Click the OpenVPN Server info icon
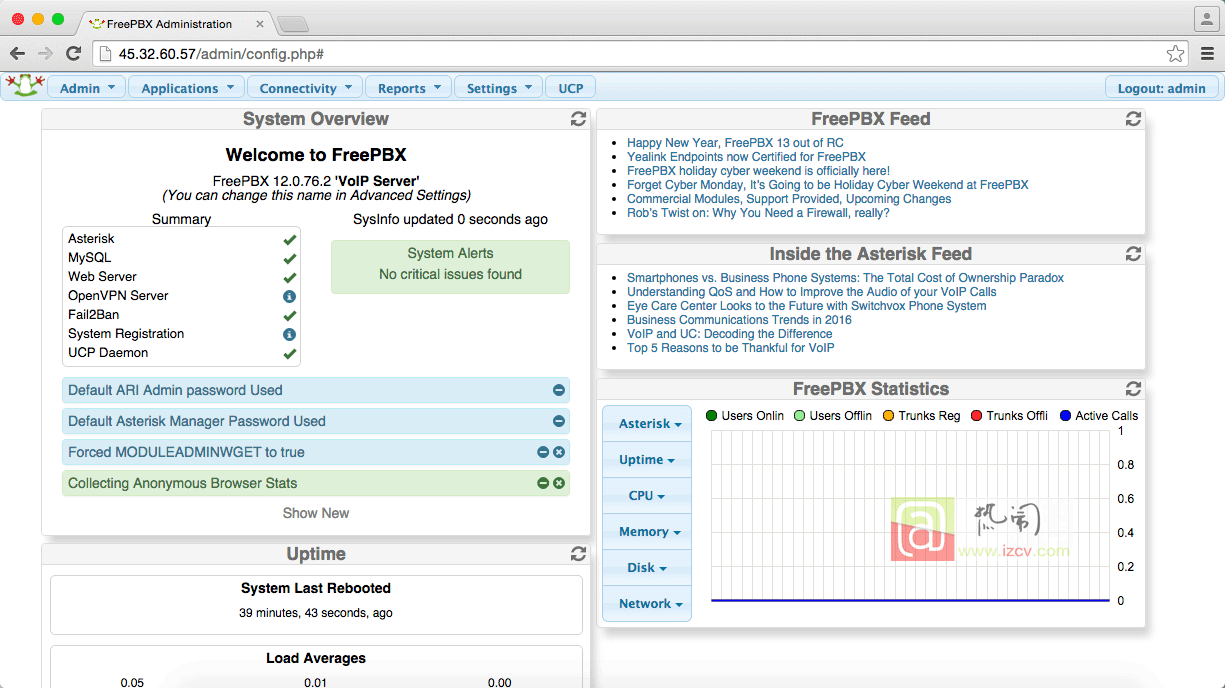Screen dimensions: 1225x688 click(289, 296)
